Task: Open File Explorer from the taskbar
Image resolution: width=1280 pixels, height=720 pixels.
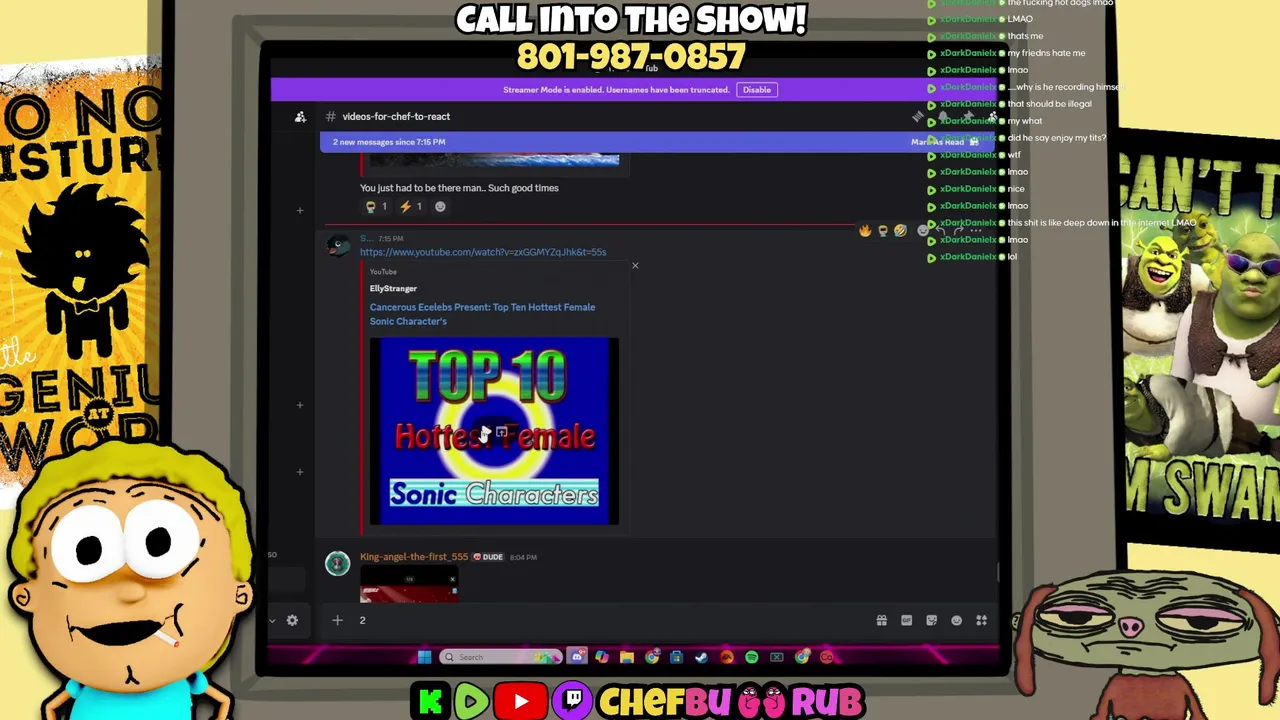Action: (627, 657)
